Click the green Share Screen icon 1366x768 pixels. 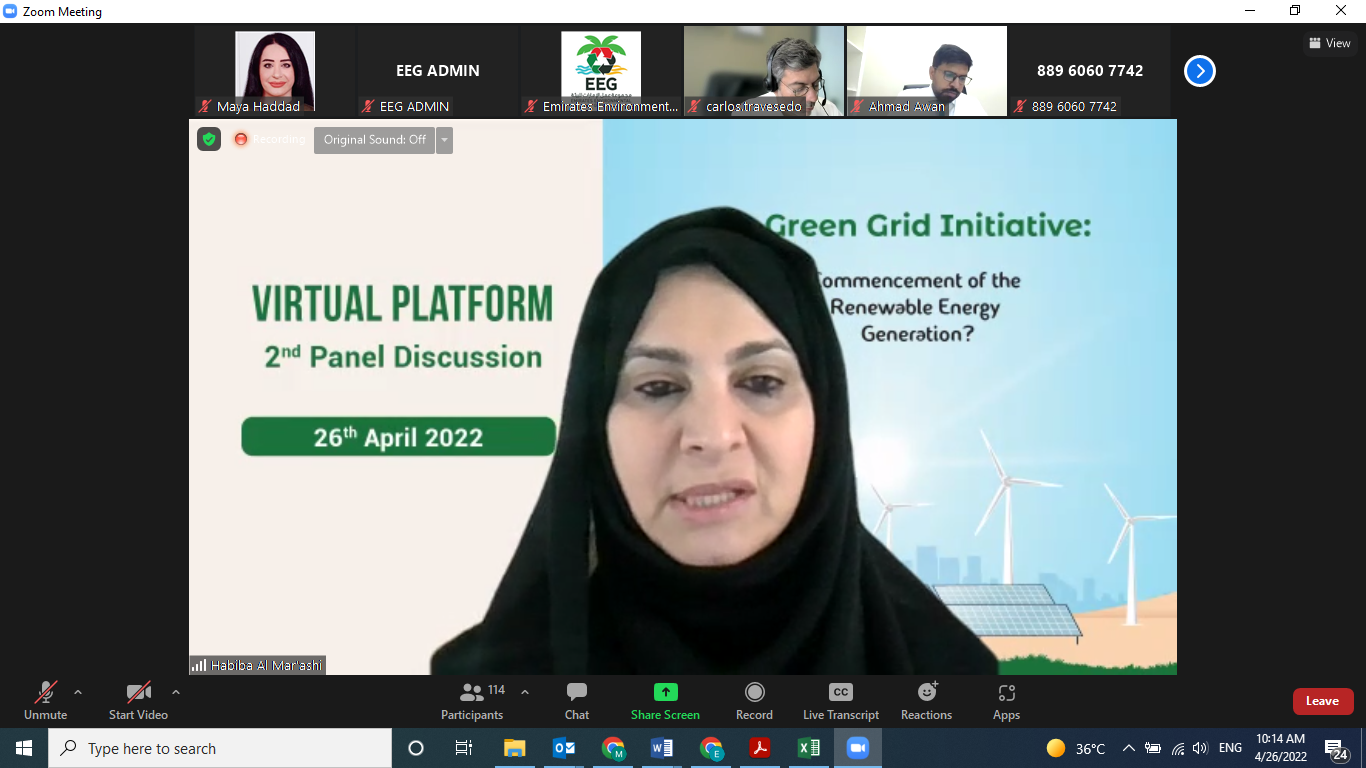pyautogui.click(x=665, y=692)
